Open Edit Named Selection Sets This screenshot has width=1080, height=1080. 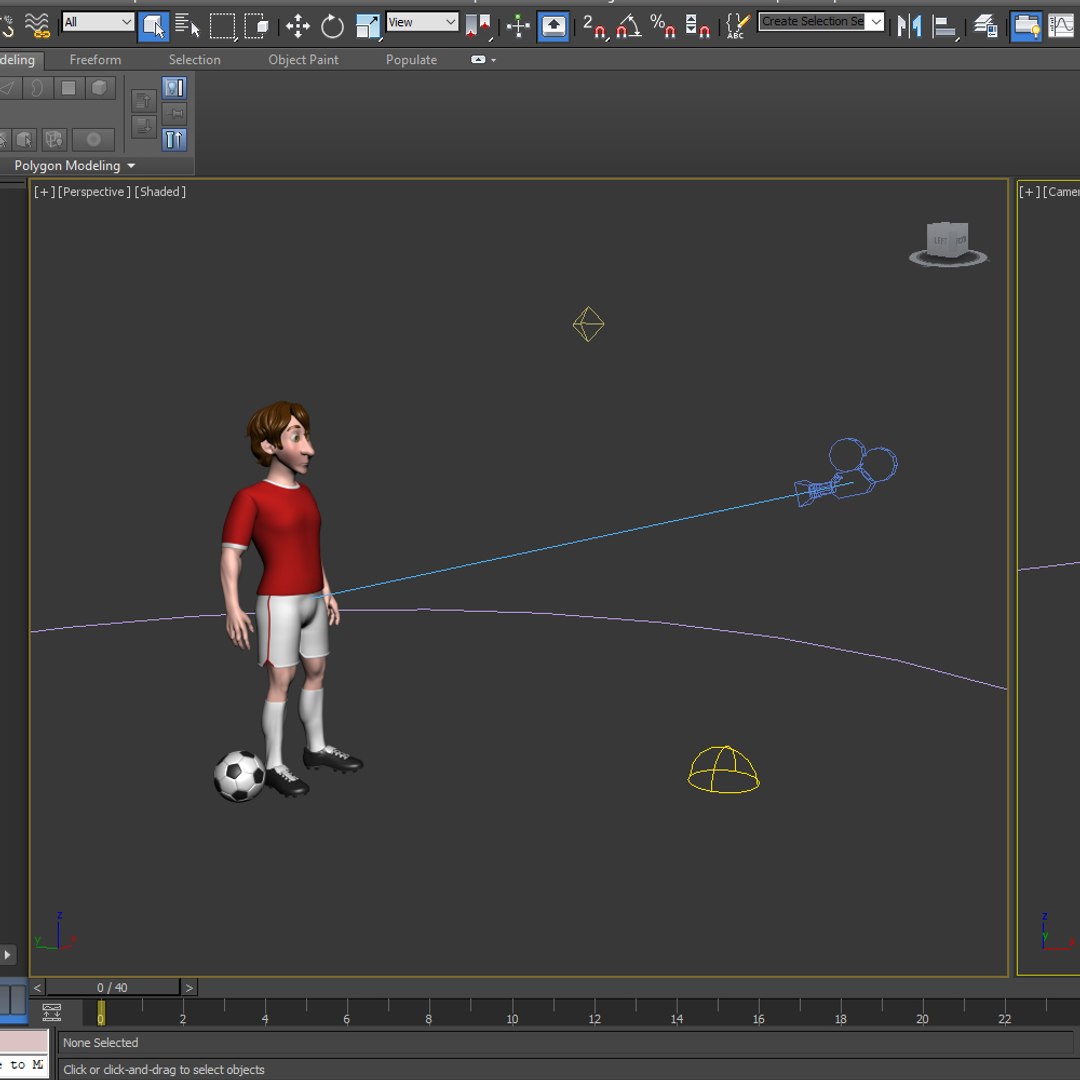click(736, 26)
